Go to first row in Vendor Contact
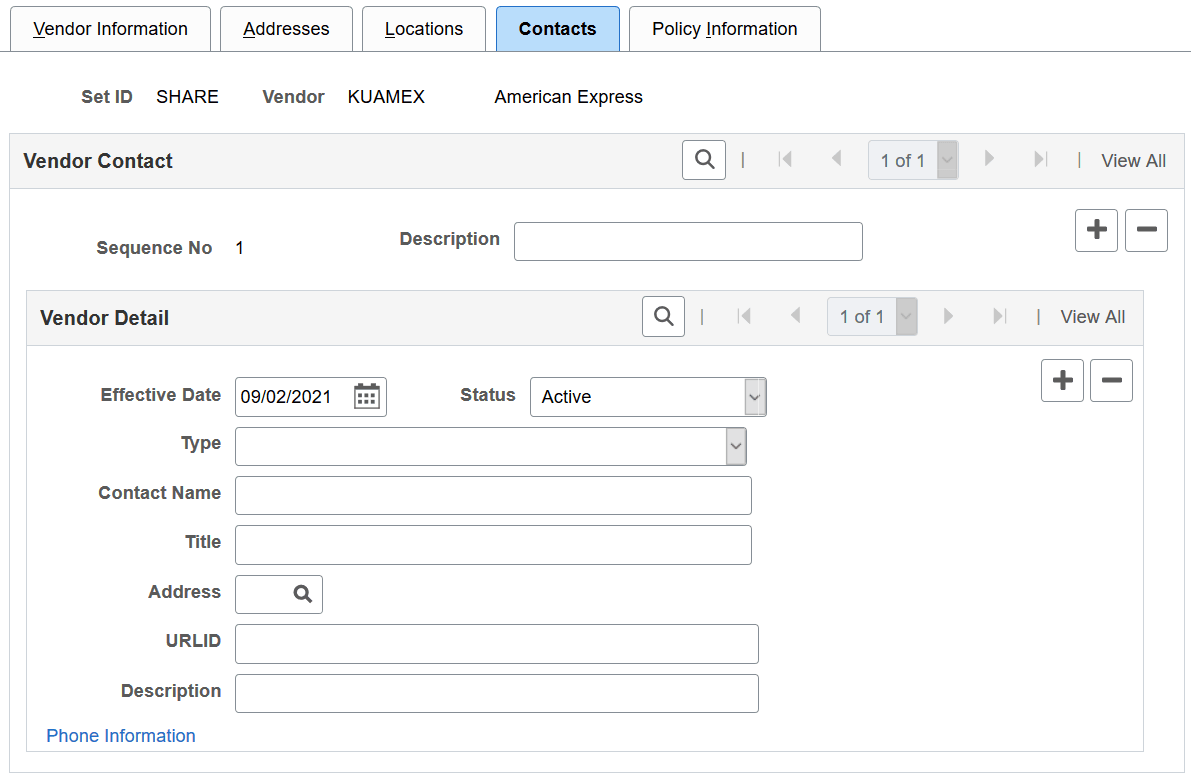 [x=785, y=160]
